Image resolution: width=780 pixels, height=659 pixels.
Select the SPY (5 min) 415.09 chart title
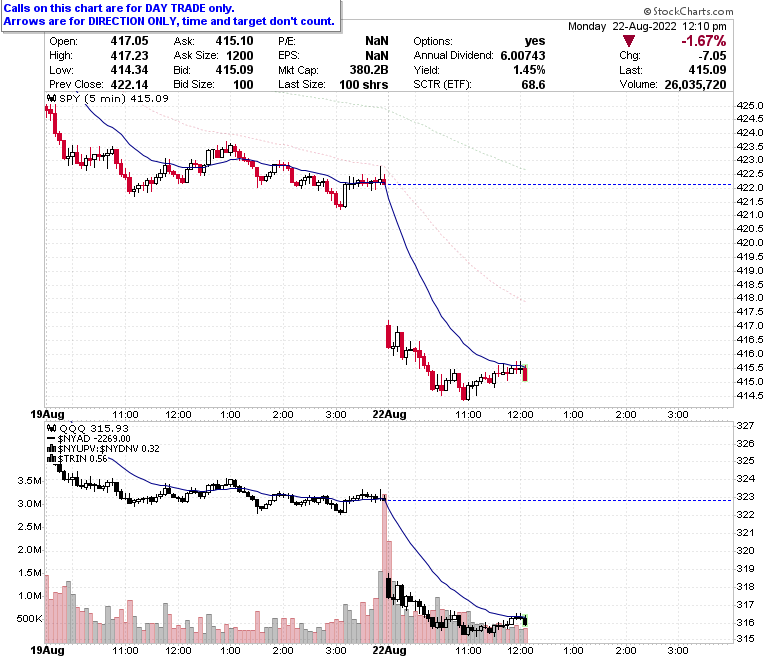point(114,98)
